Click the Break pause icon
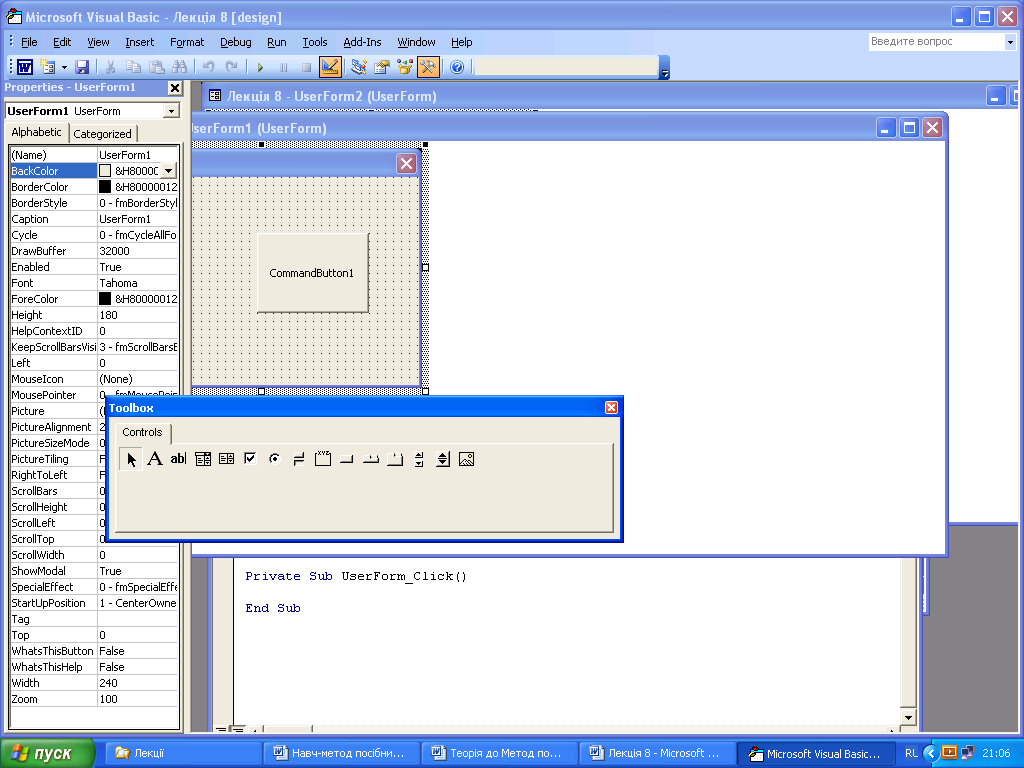This screenshot has height=768, width=1024. 283,67
